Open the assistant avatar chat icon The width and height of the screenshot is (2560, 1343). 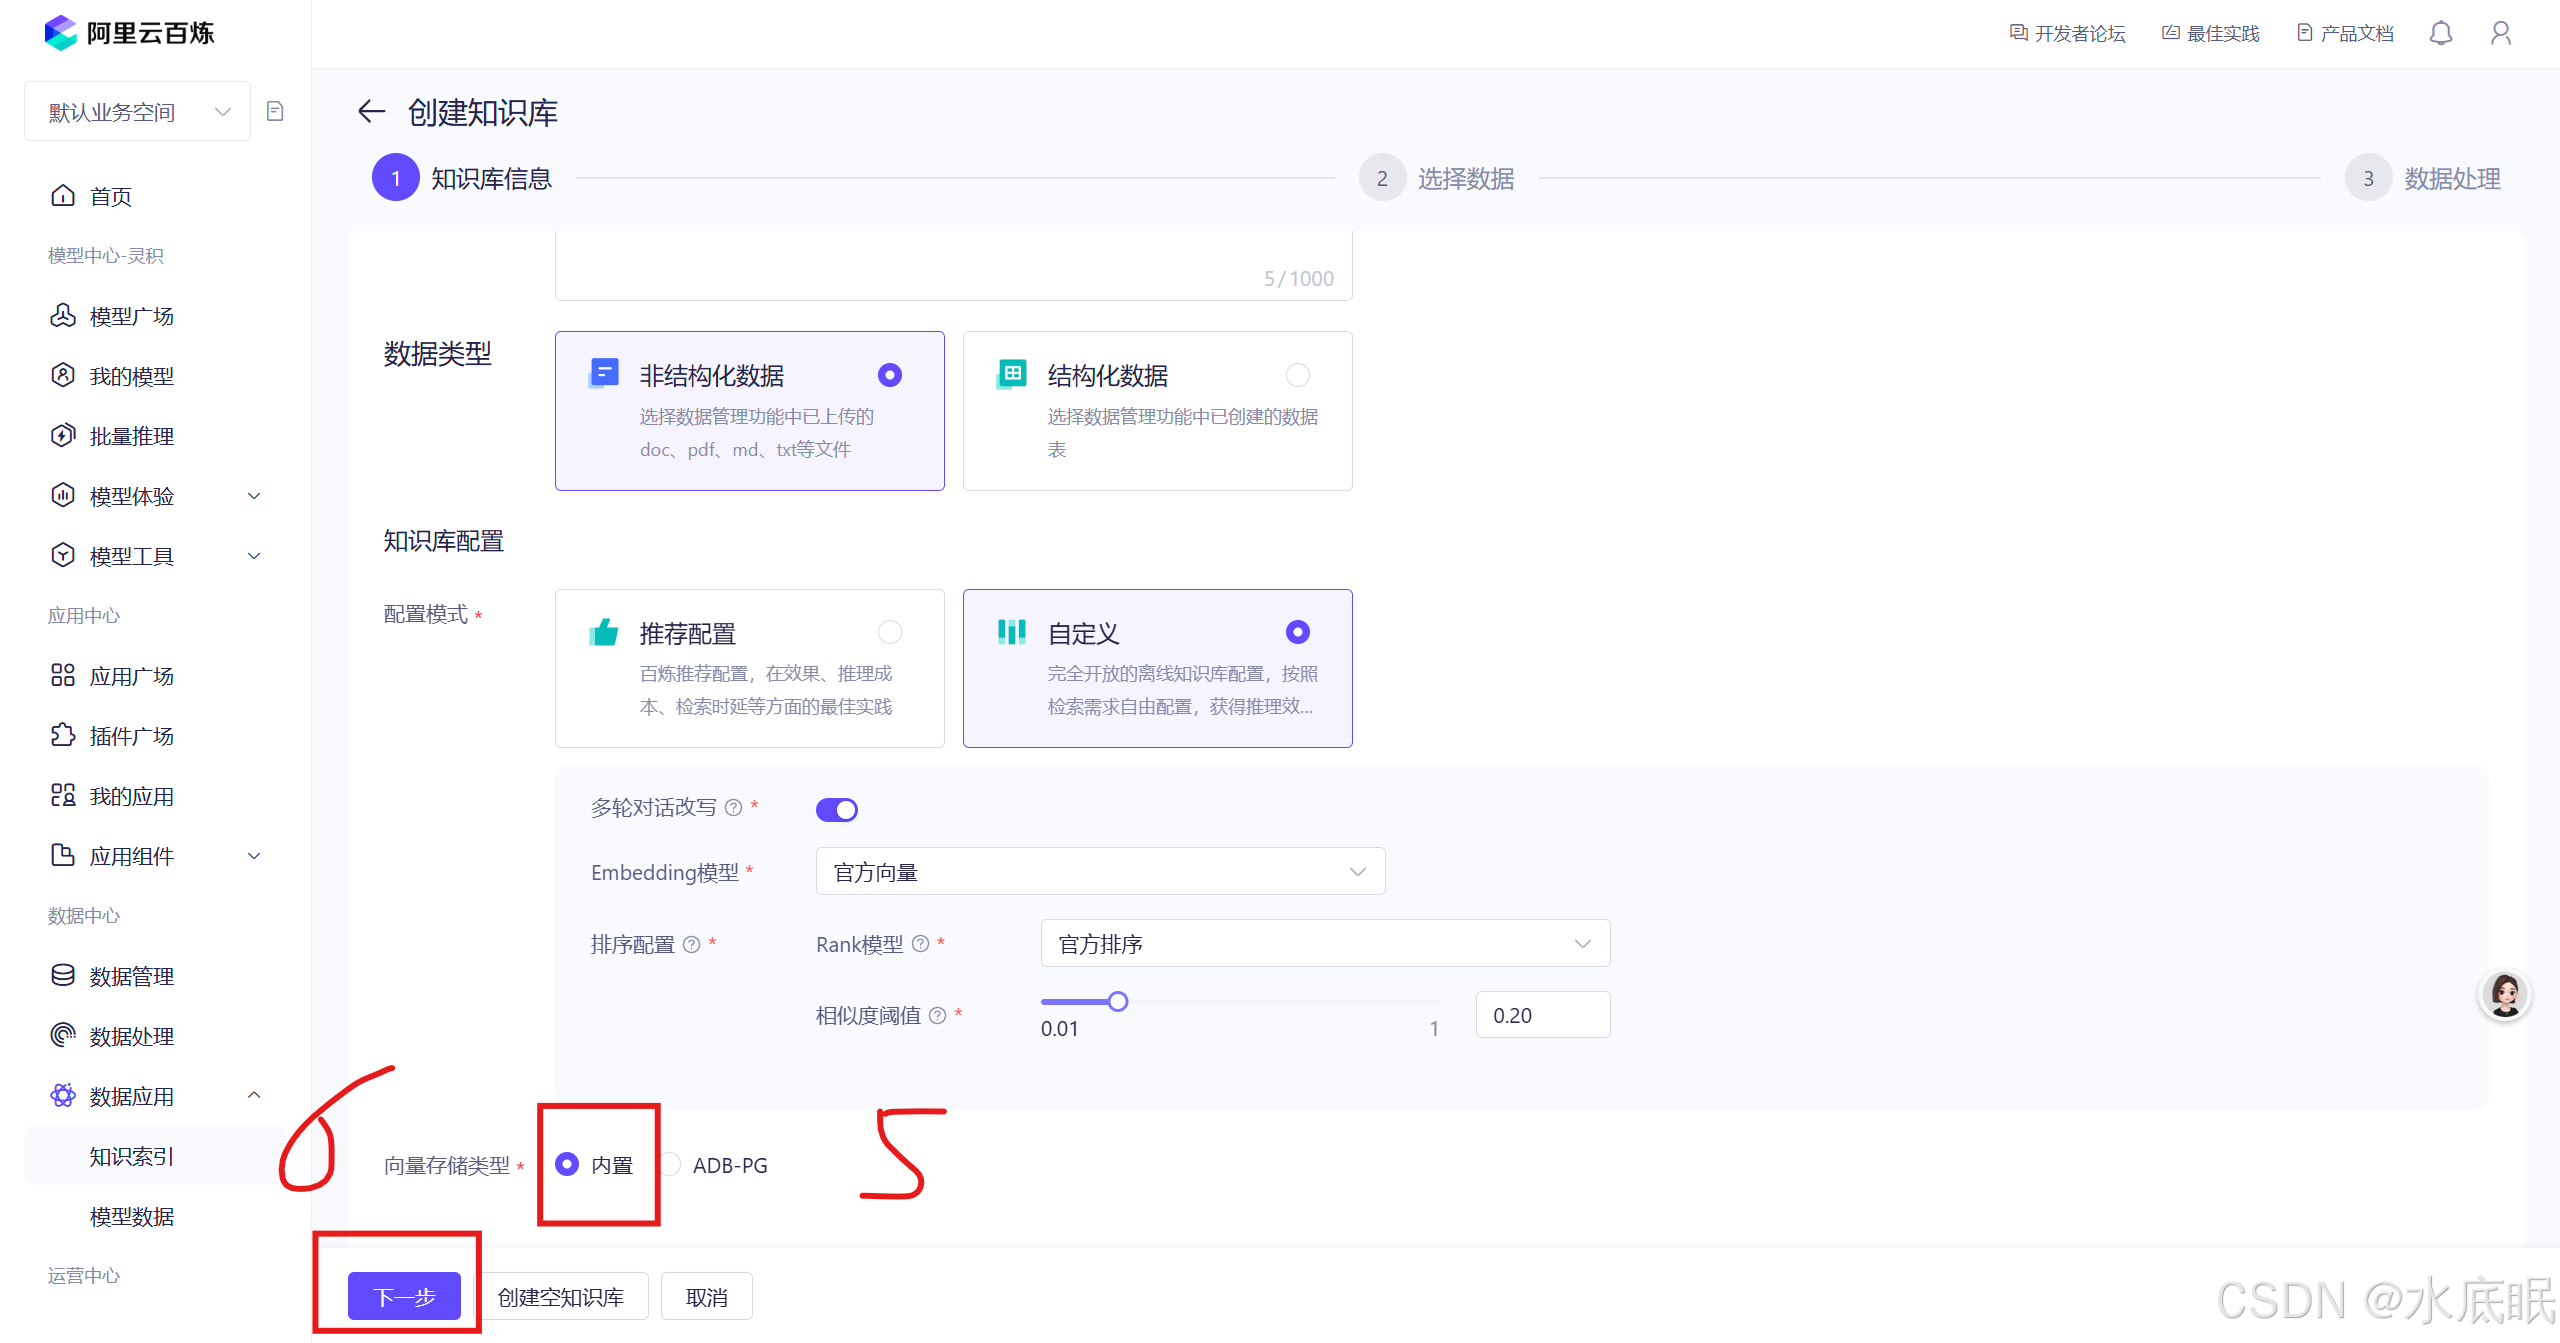tap(2504, 995)
